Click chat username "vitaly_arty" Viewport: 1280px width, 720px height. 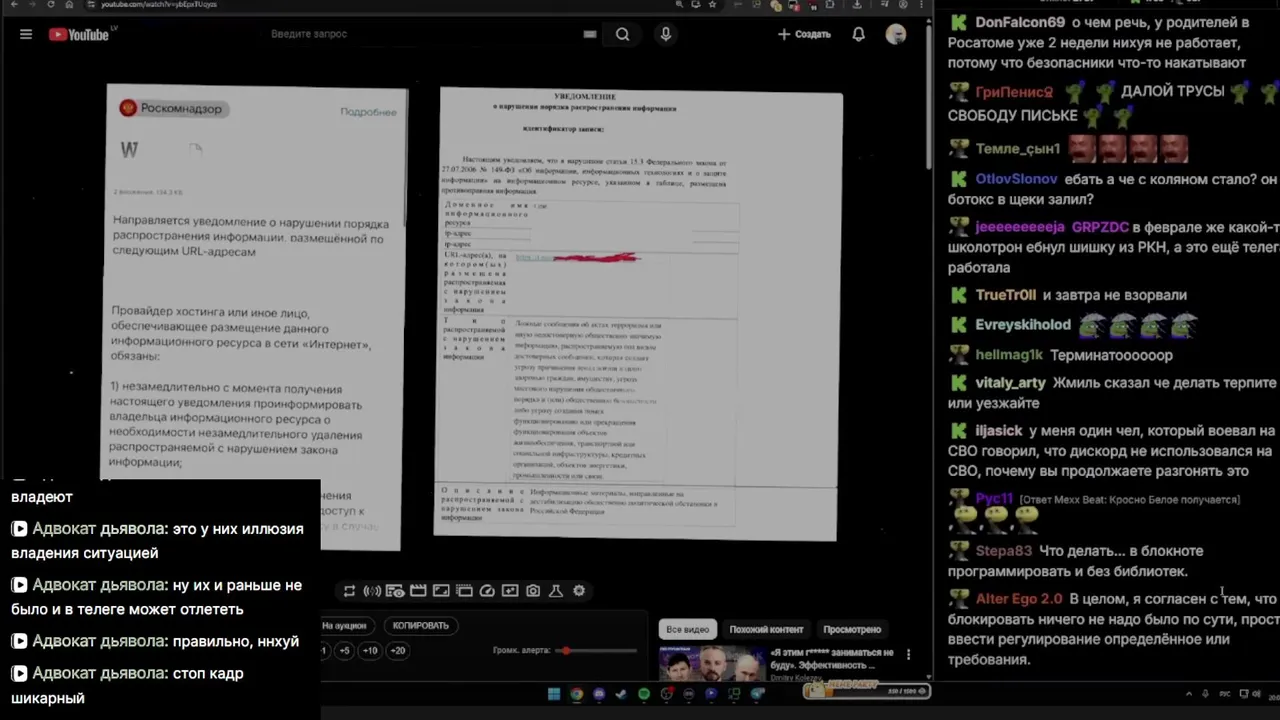point(1010,383)
